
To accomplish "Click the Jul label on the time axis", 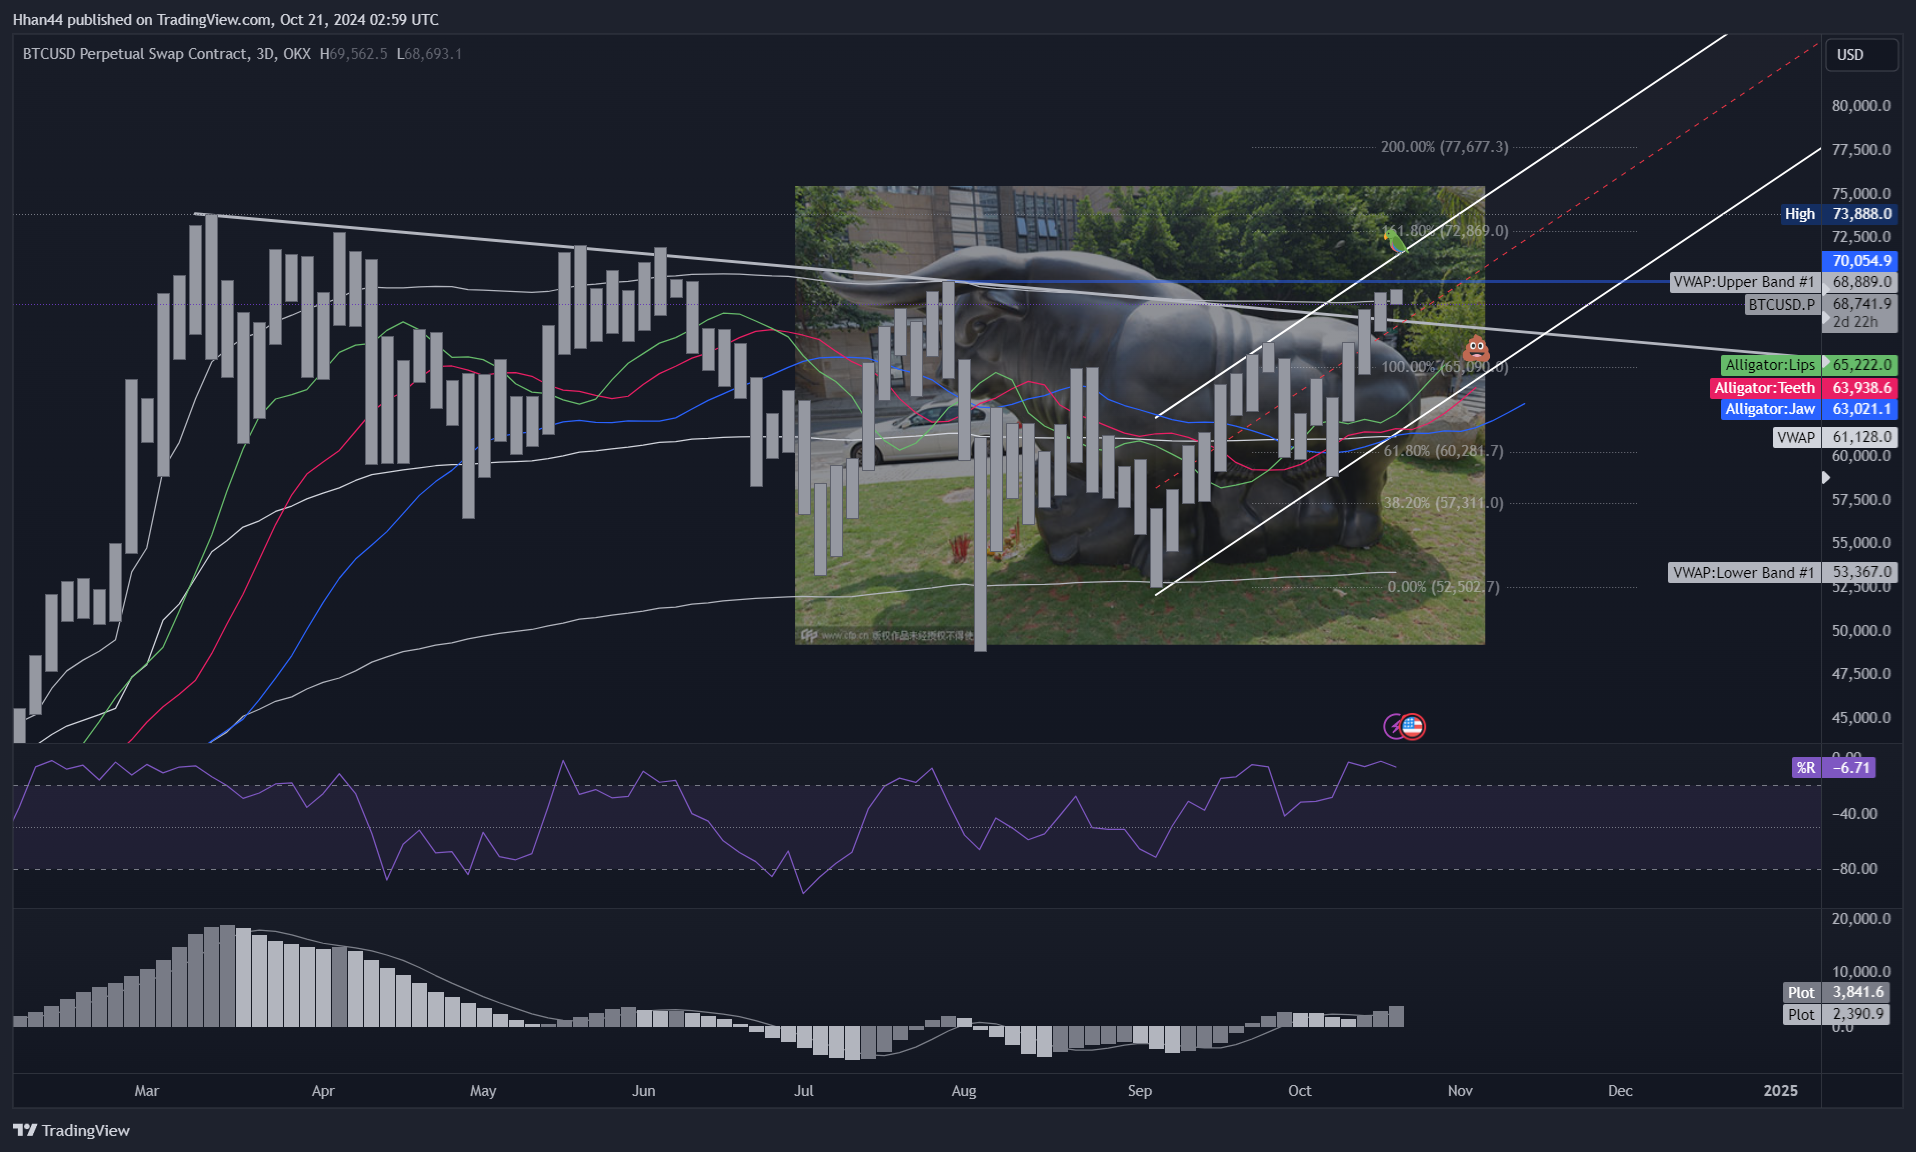I will point(804,1091).
